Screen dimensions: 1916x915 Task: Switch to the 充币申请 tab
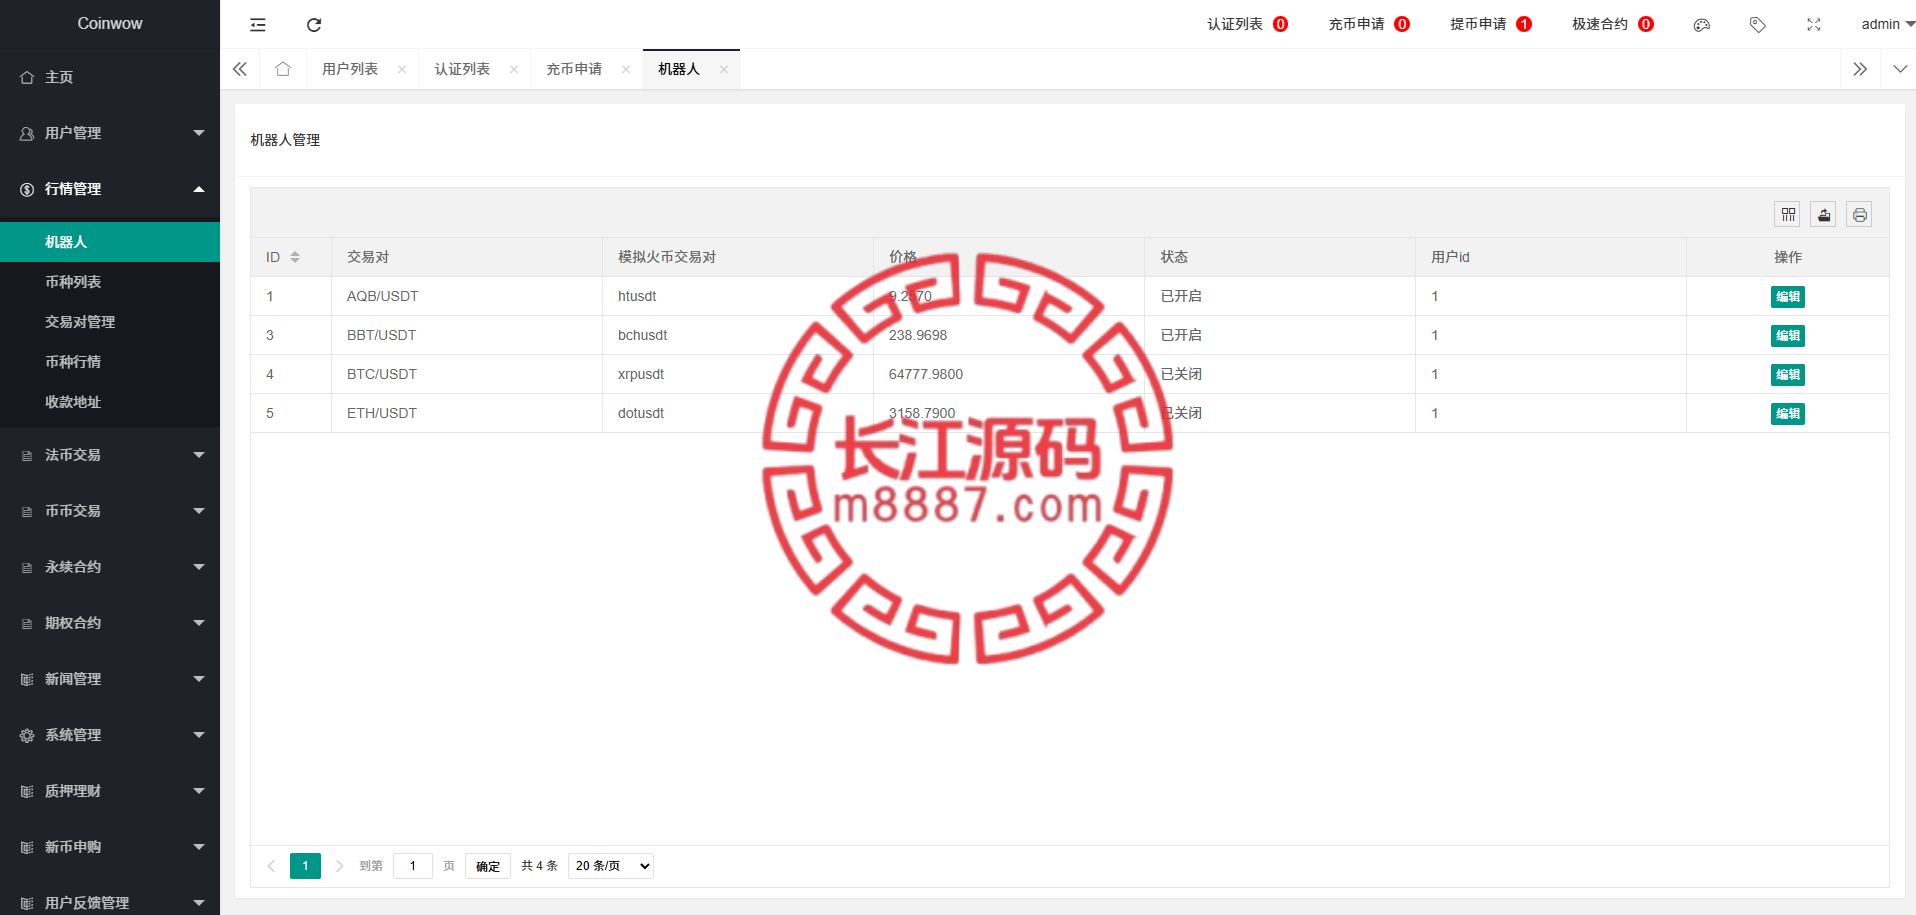click(574, 69)
